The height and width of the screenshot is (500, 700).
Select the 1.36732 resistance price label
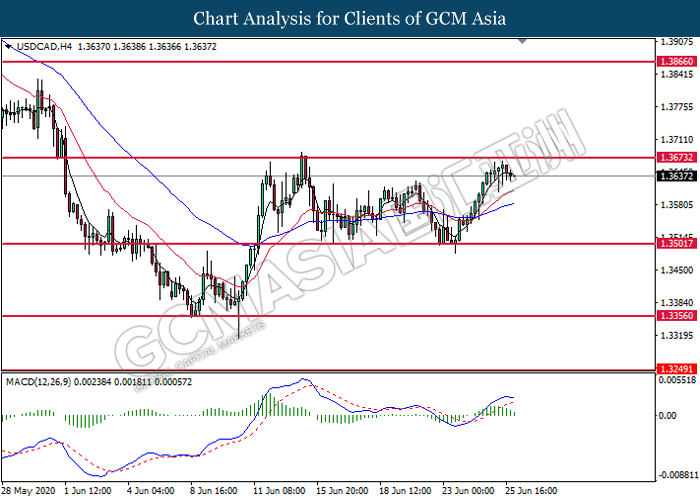pyautogui.click(x=677, y=158)
